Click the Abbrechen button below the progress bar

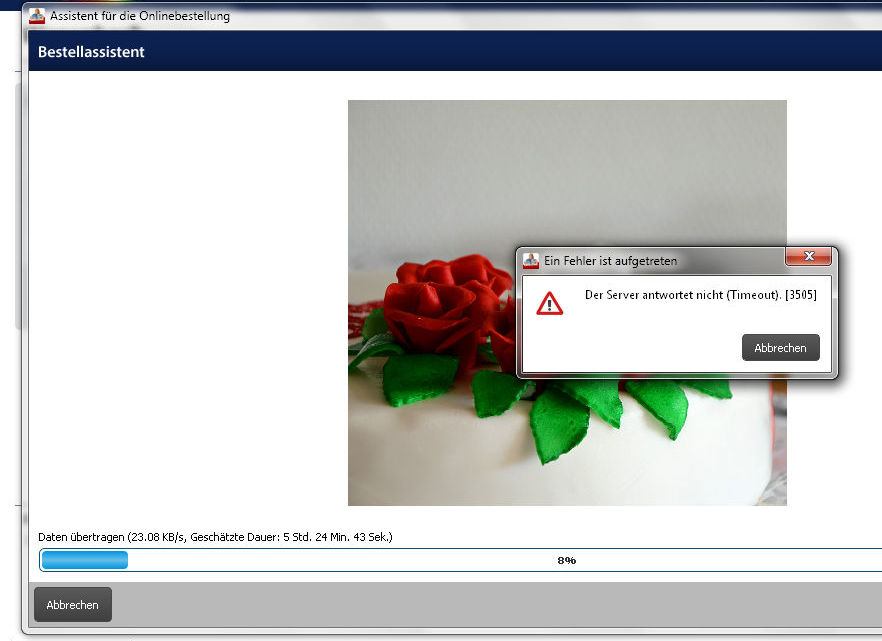click(x=73, y=604)
